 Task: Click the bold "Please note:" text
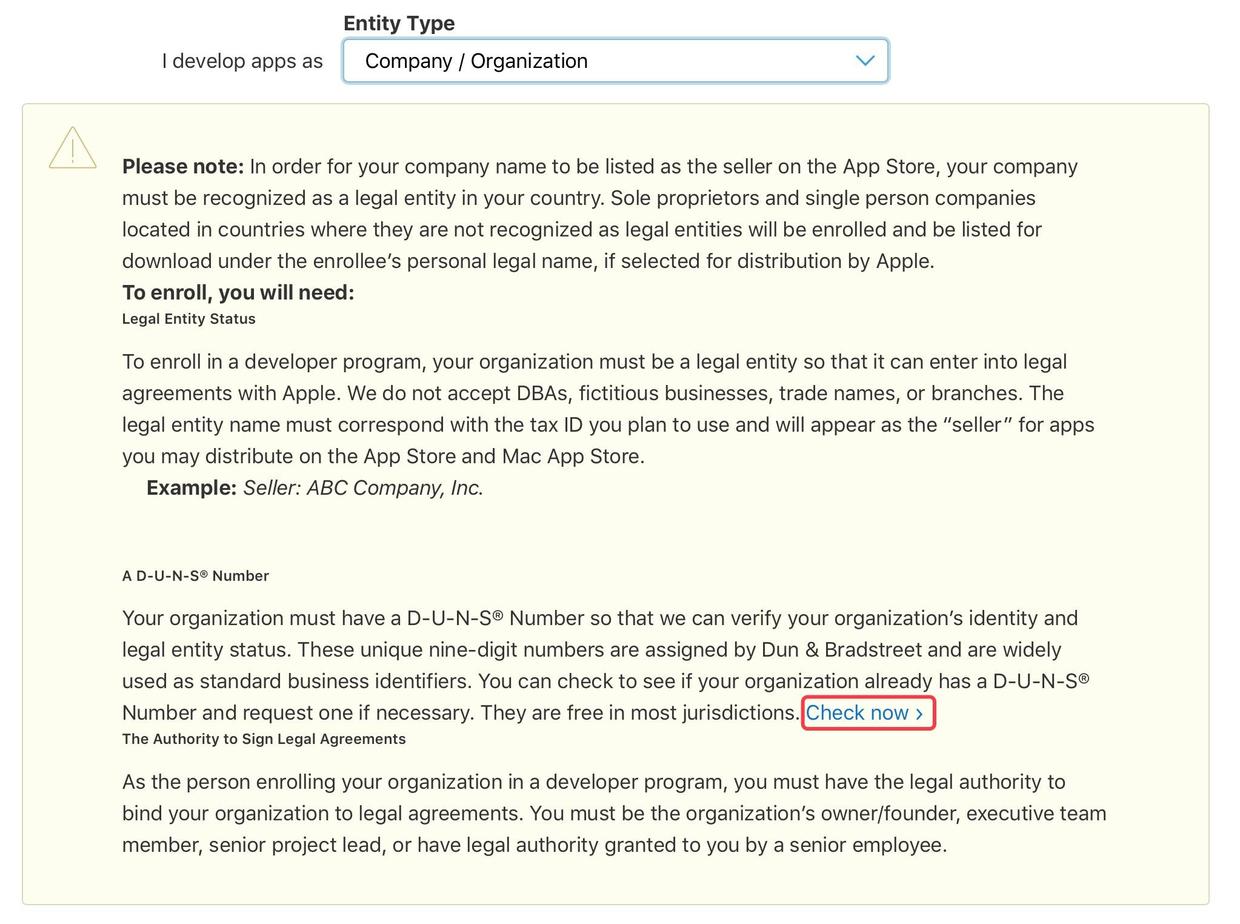click(x=183, y=166)
